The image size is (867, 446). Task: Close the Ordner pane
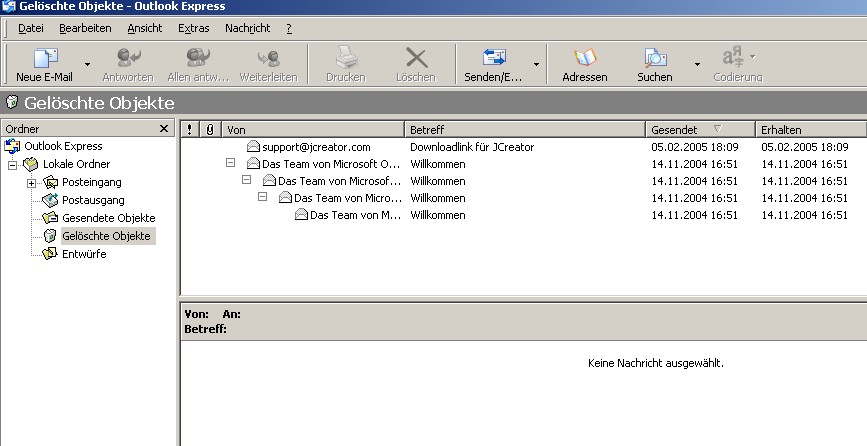pos(164,129)
